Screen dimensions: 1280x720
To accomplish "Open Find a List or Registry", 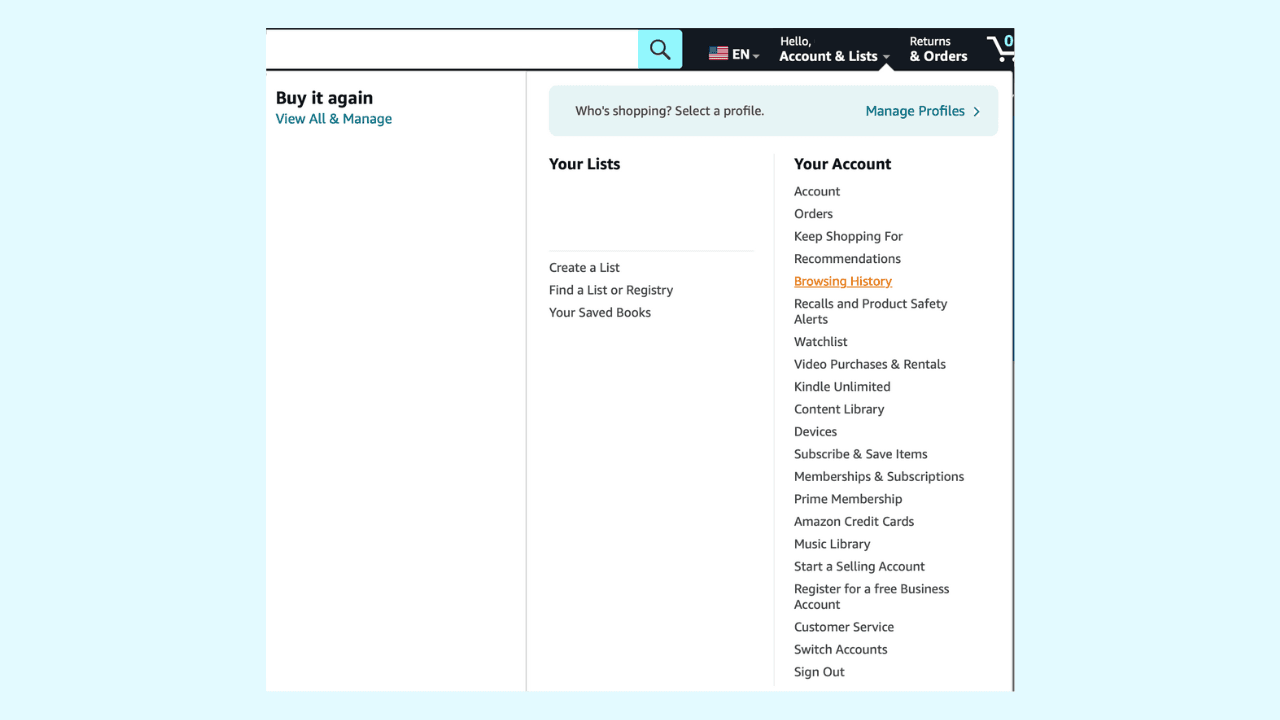I will 610,290.
